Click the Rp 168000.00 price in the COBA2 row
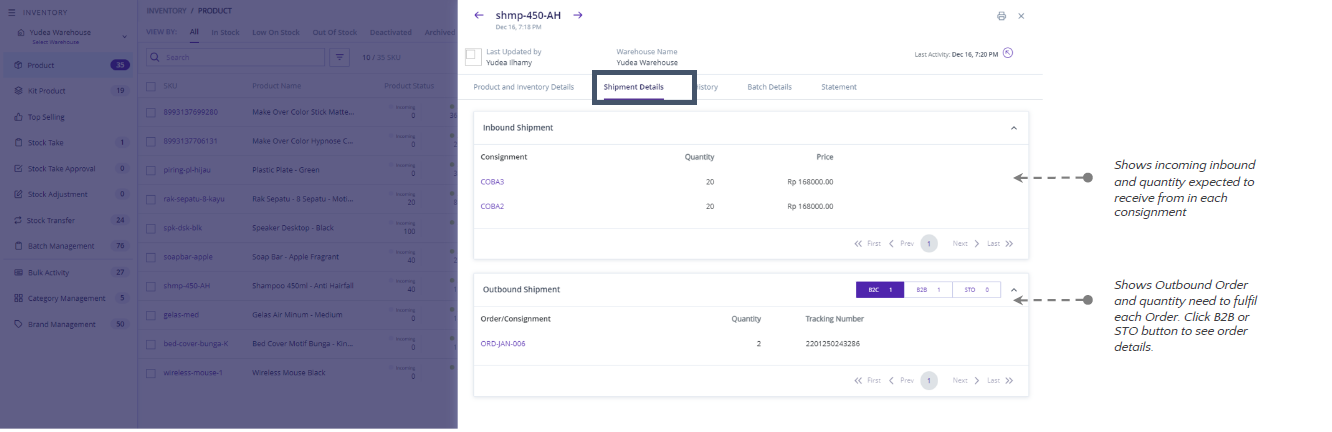The width and height of the screenshot is (1332, 432). (810, 206)
